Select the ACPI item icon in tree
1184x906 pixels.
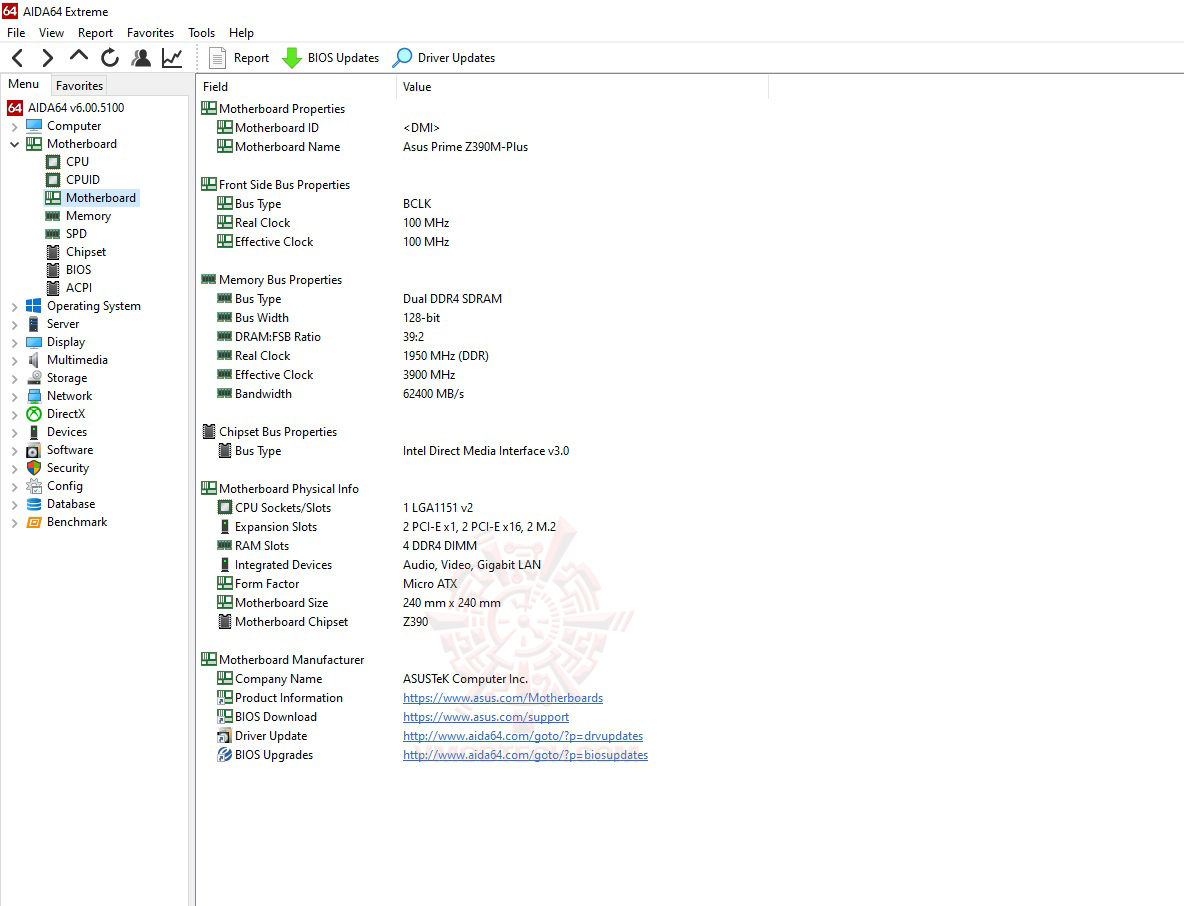[53, 288]
